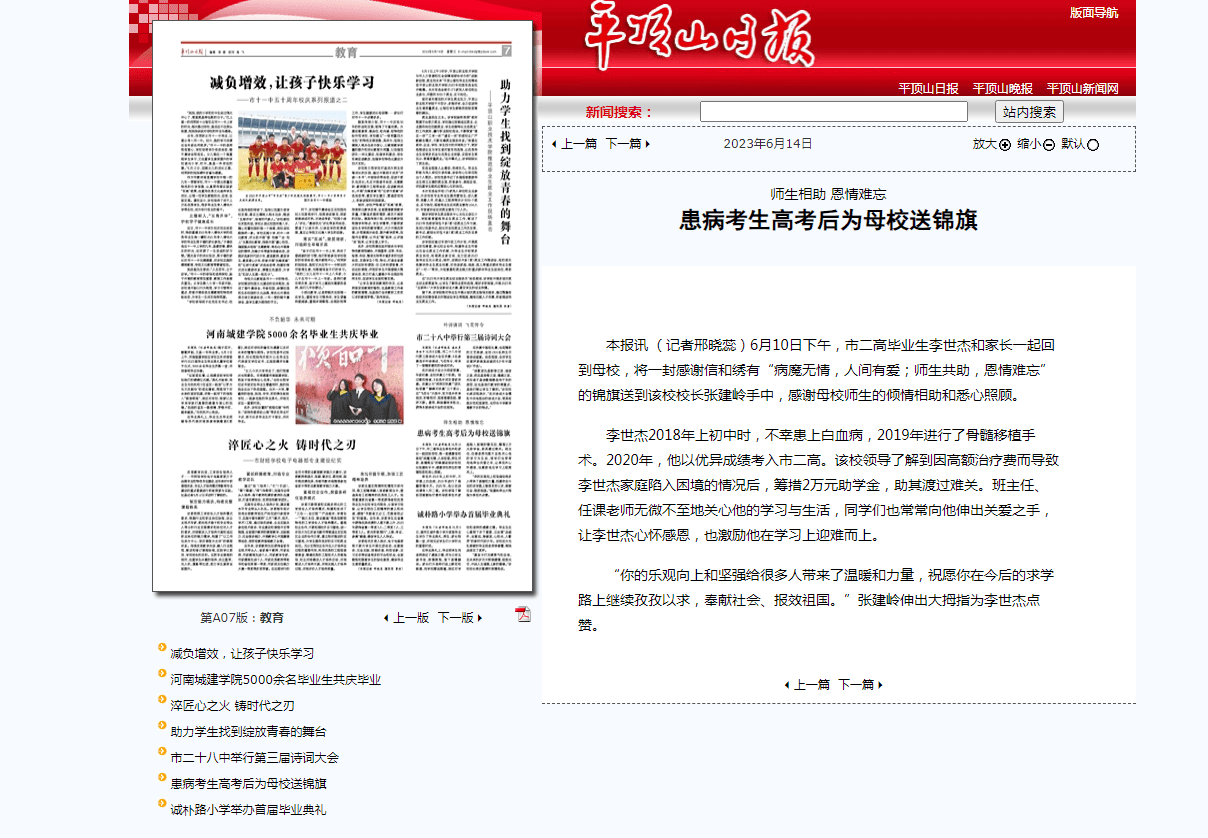The image size is (1208, 838).
Task: Click 缩小 shrink text link
Action: tap(1030, 144)
